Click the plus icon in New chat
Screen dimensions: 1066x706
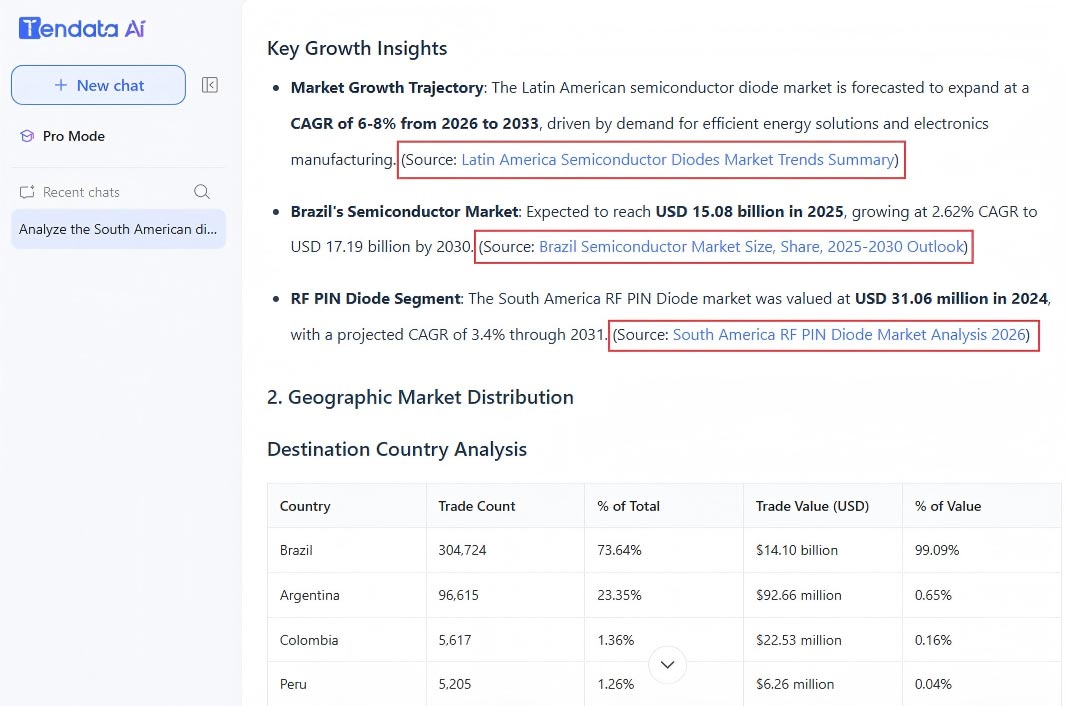(x=61, y=85)
